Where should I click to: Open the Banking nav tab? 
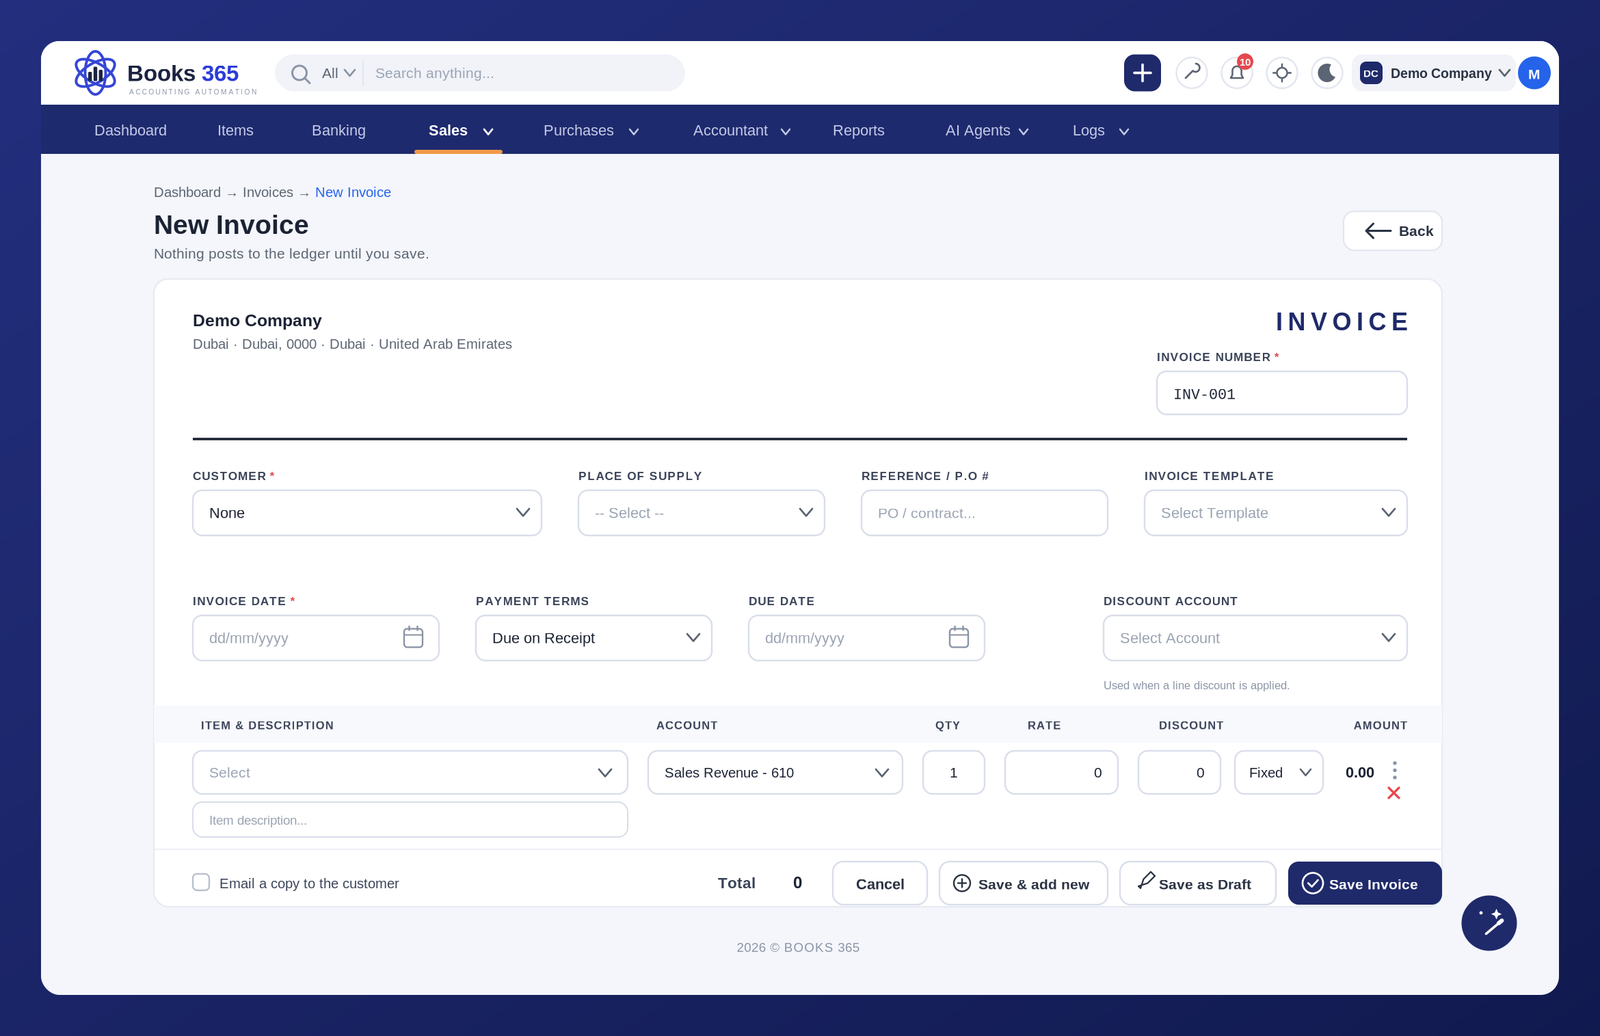338,130
